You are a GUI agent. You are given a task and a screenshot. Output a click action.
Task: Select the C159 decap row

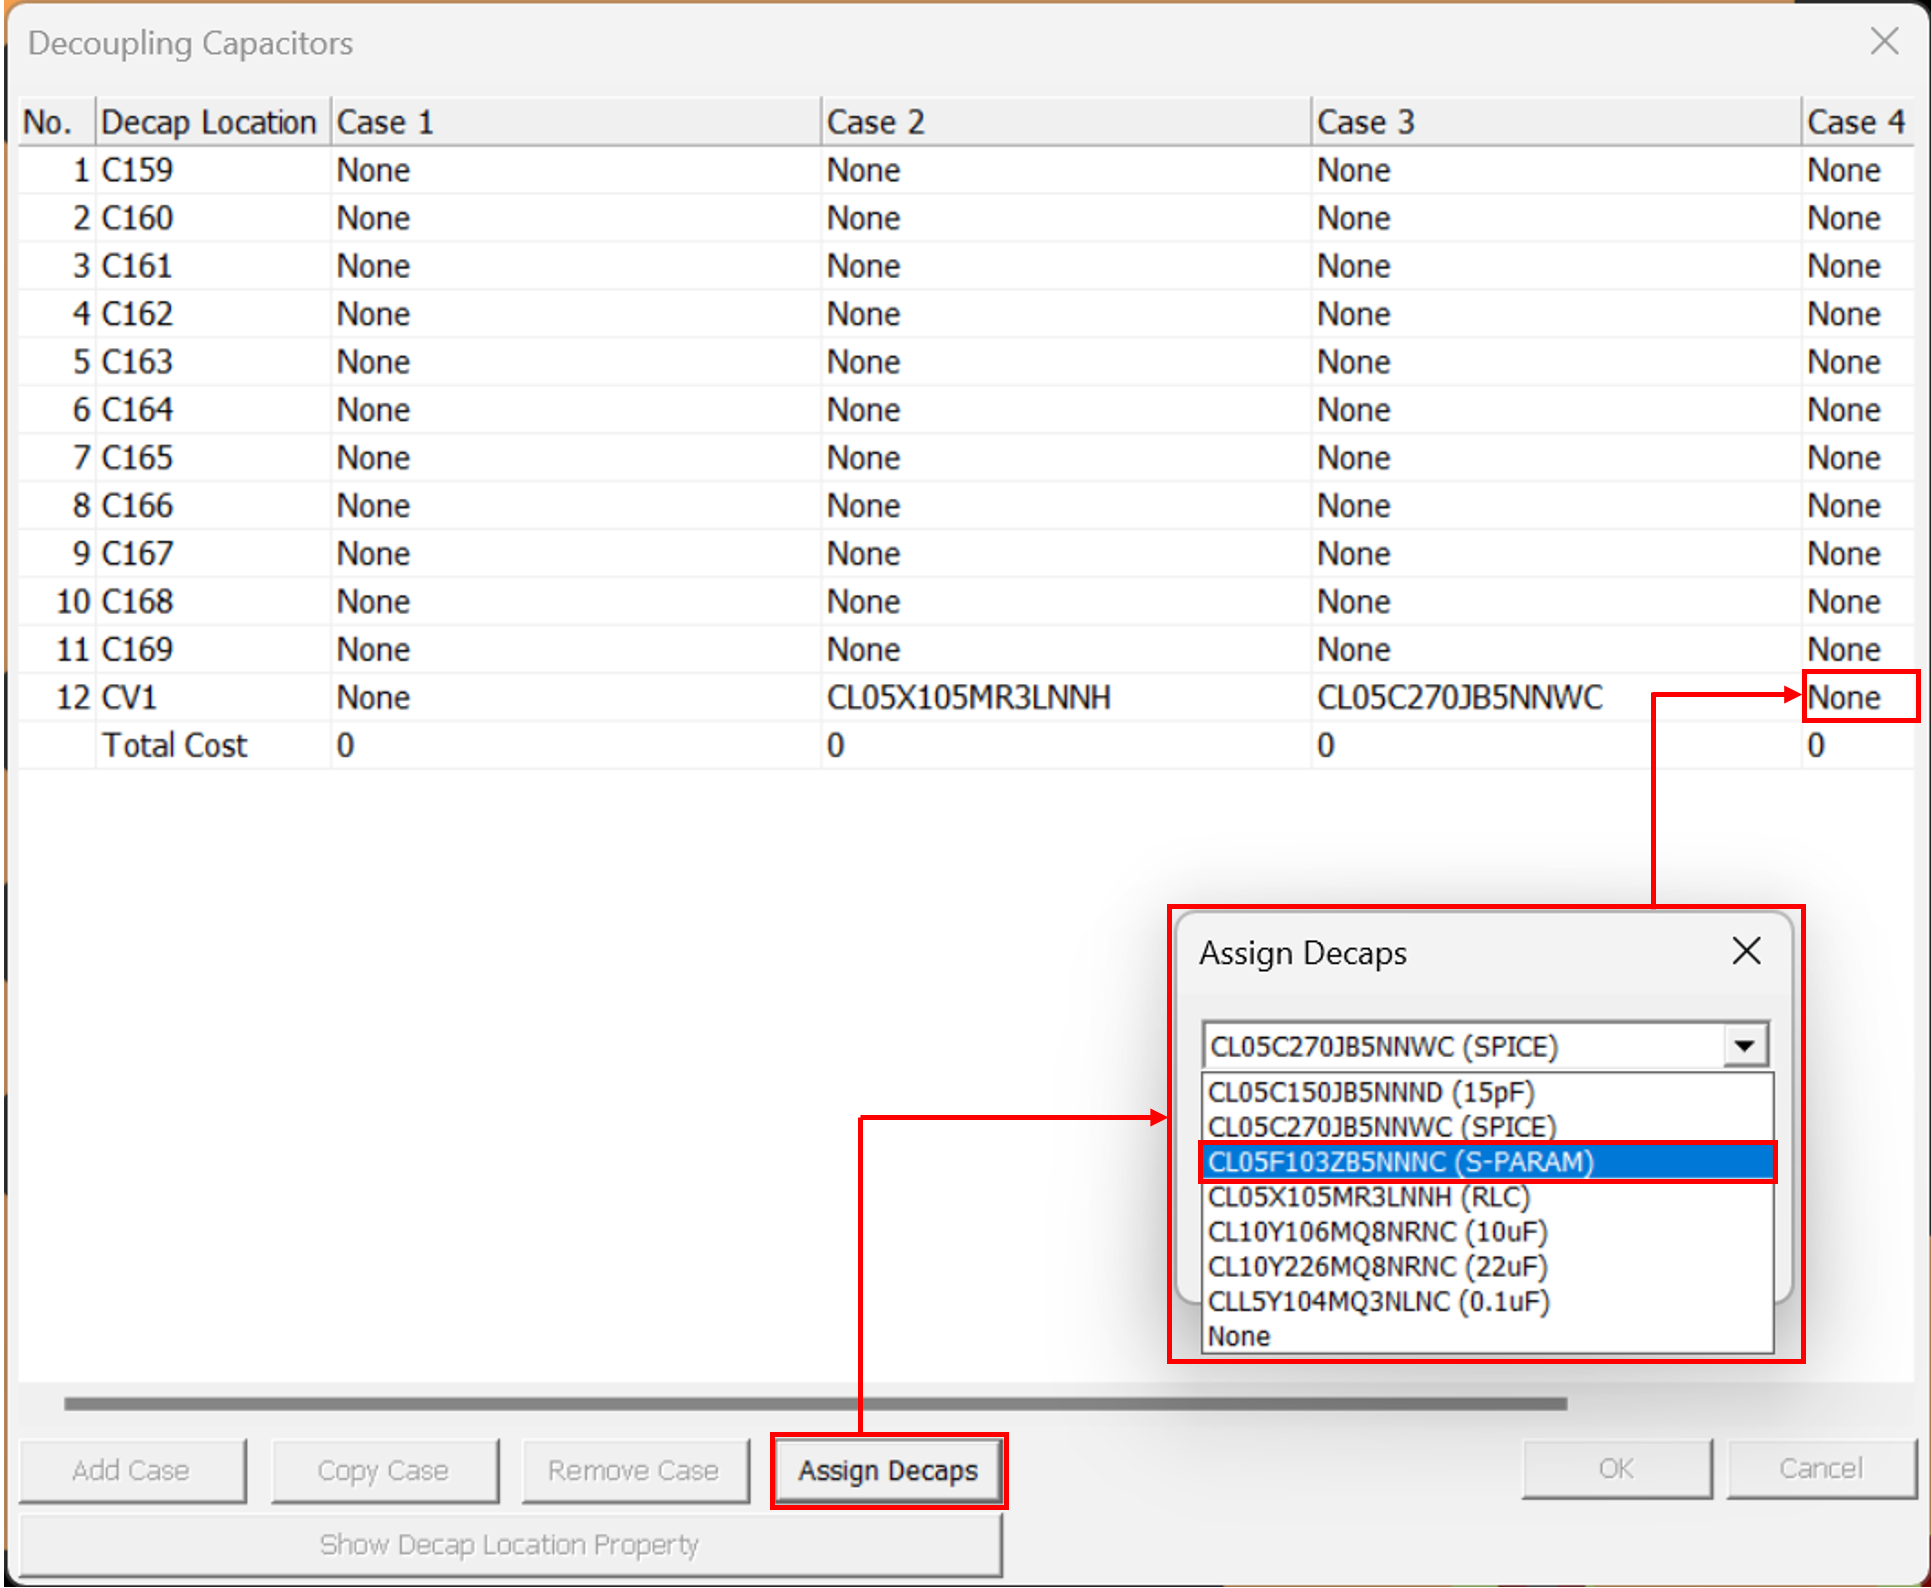(137, 170)
